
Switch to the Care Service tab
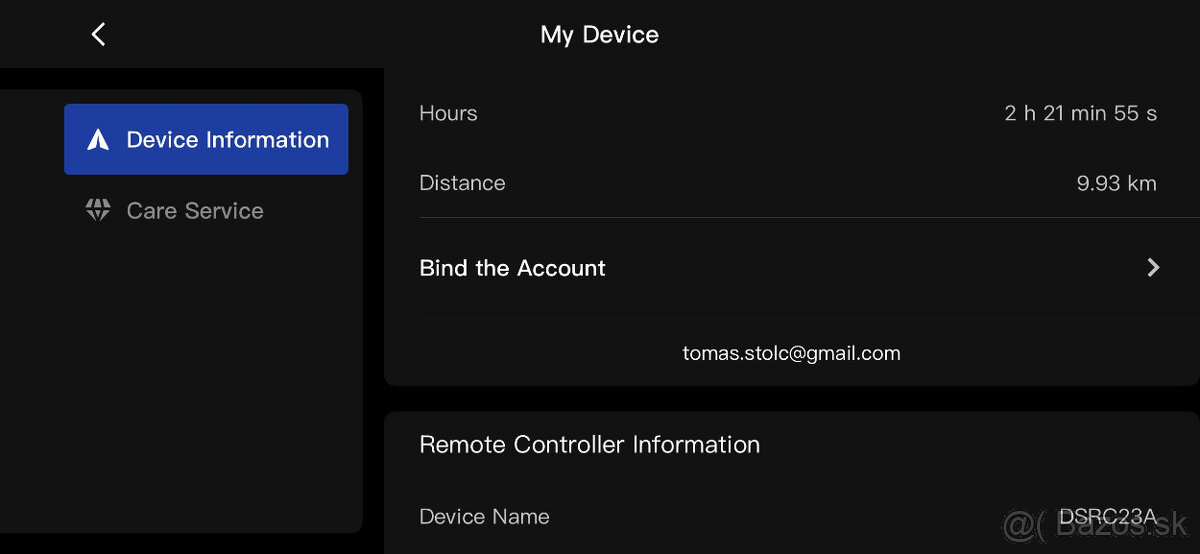(x=195, y=211)
